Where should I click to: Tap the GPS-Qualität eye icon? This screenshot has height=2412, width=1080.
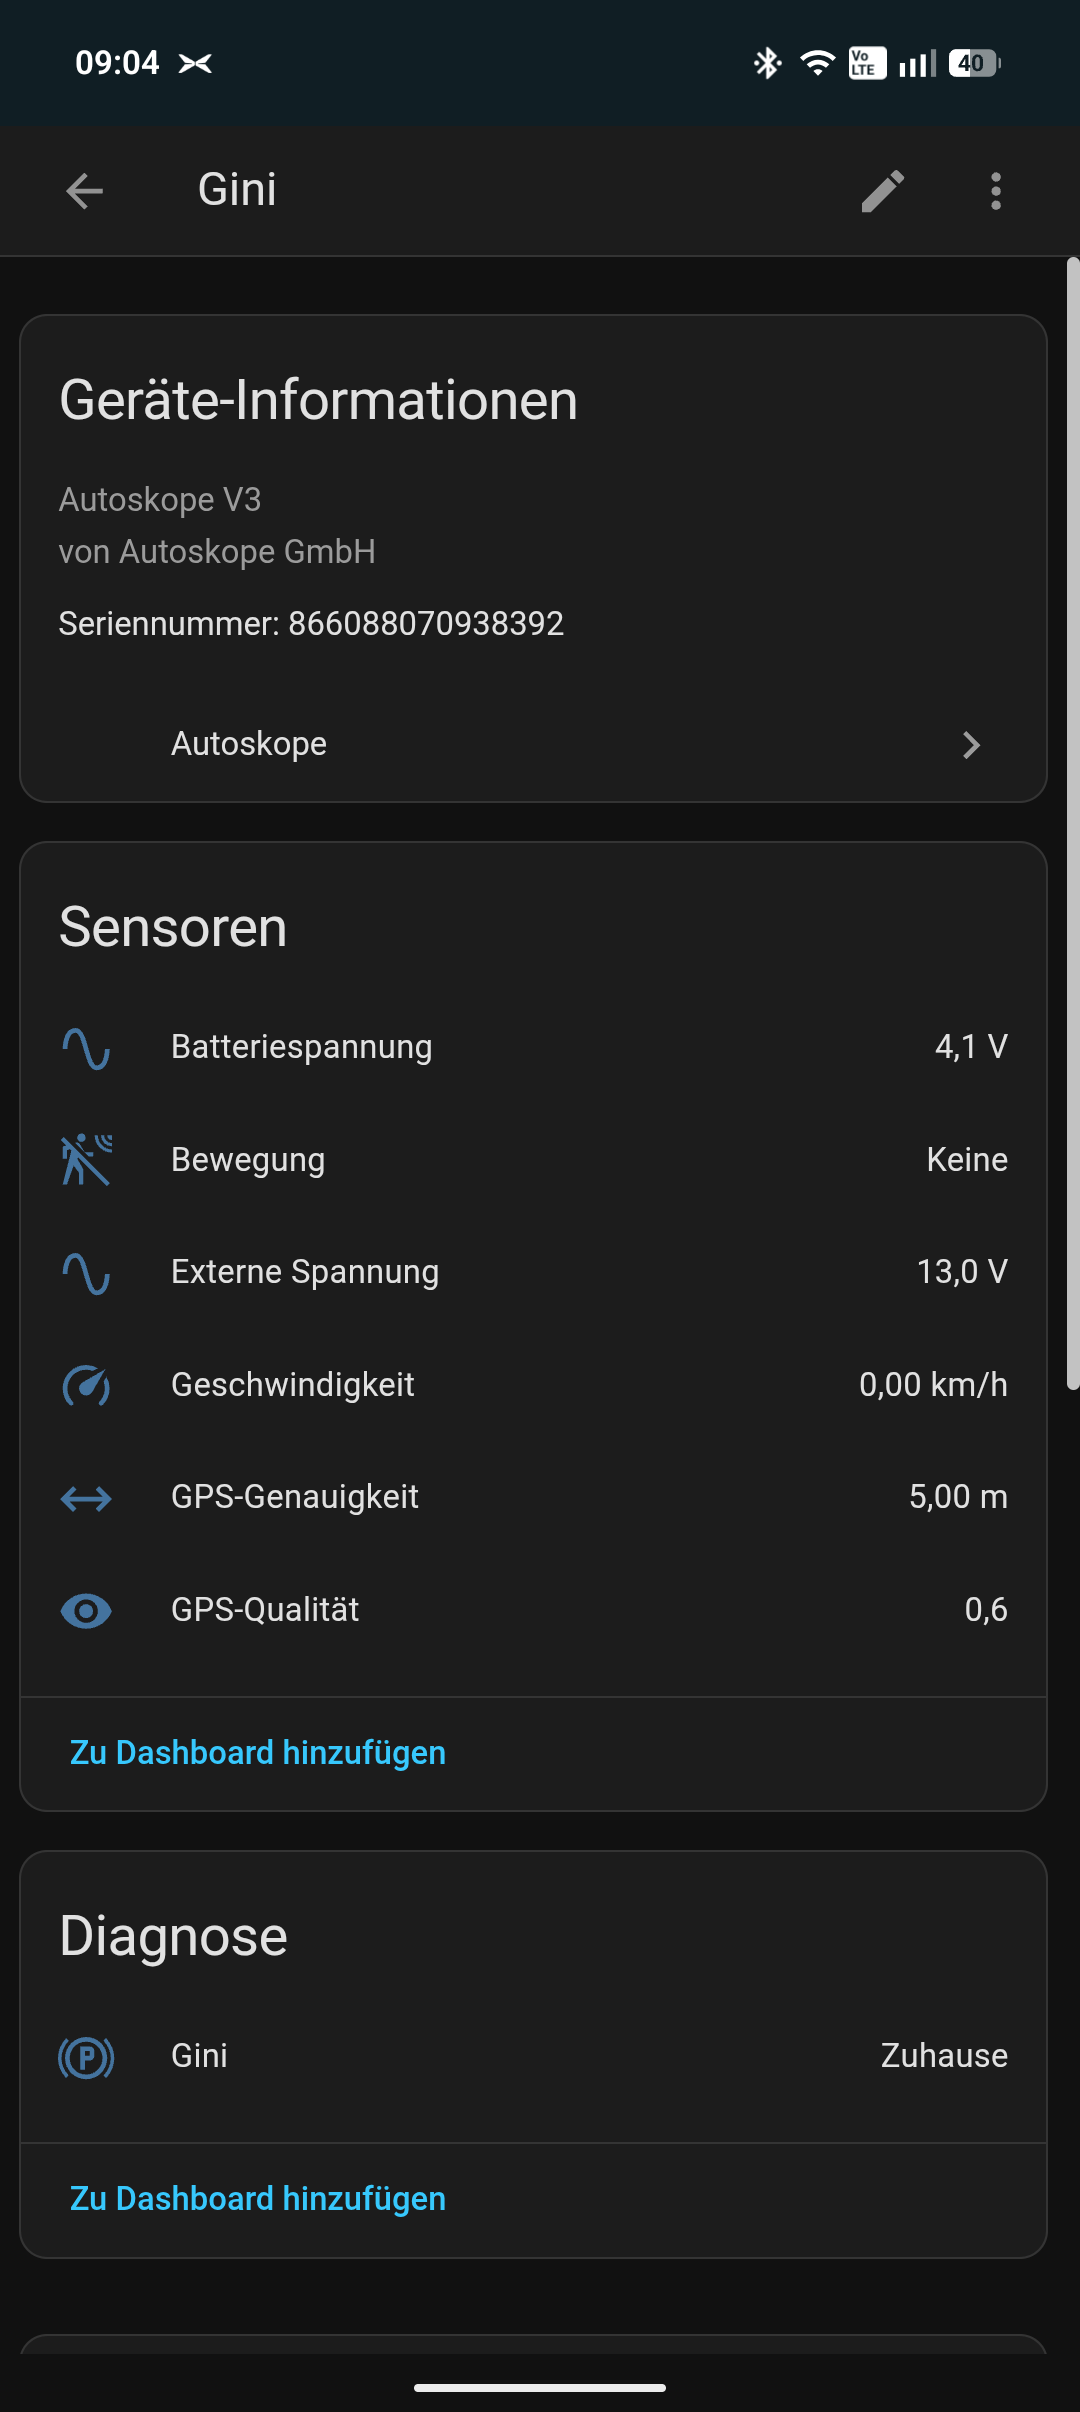click(86, 1611)
